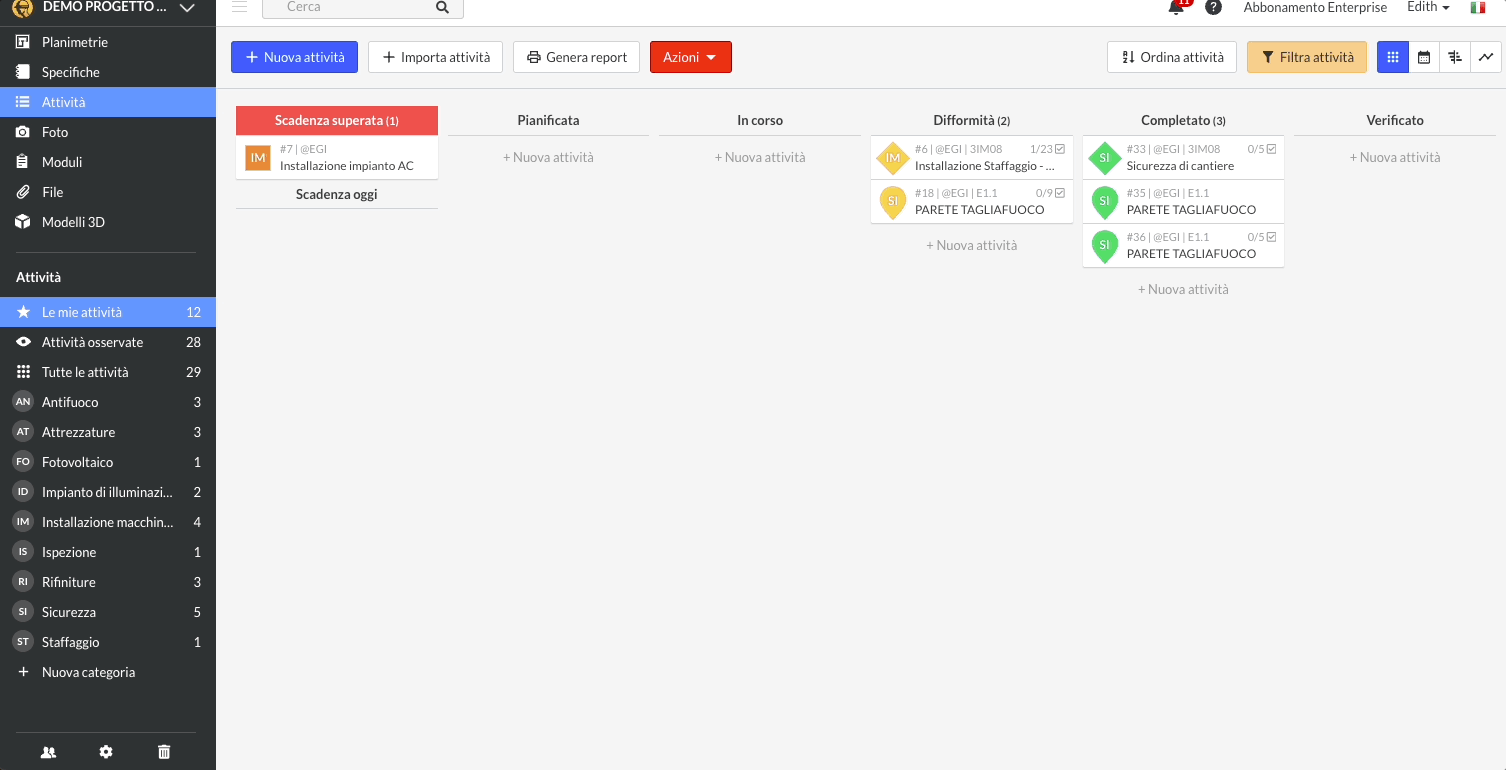Open Foto in the sidebar
The width and height of the screenshot is (1506, 770).
[108, 132]
